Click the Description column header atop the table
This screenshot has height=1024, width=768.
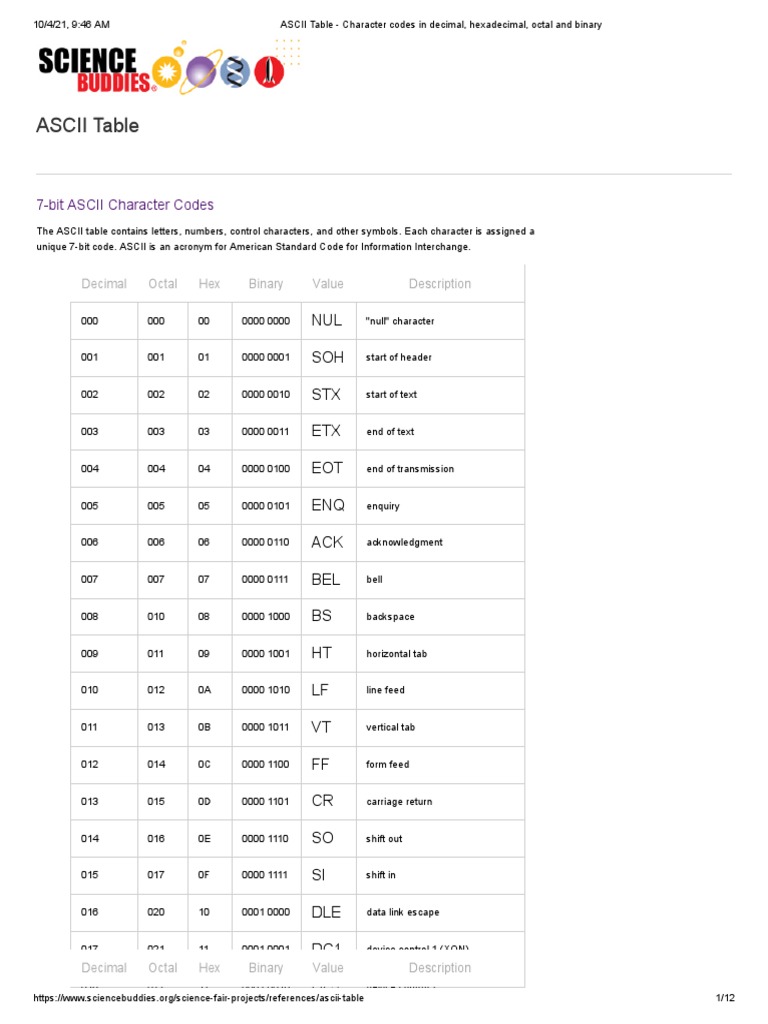[x=440, y=284]
